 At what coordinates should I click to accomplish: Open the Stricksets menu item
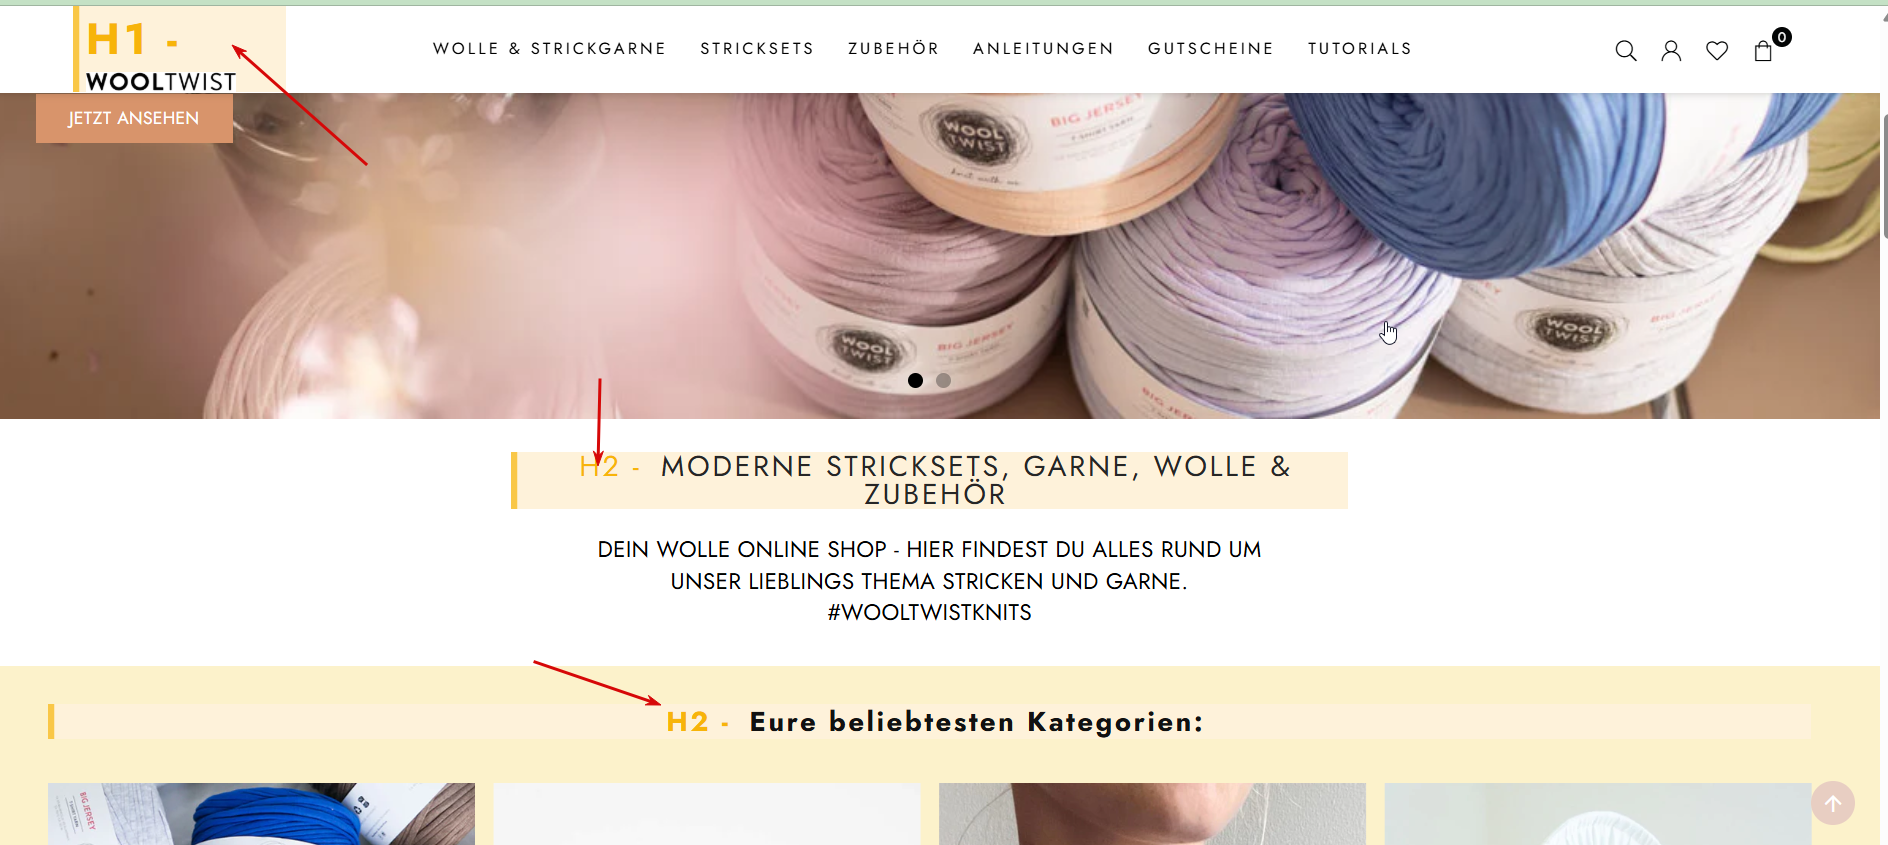pyautogui.click(x=757, y=49)
